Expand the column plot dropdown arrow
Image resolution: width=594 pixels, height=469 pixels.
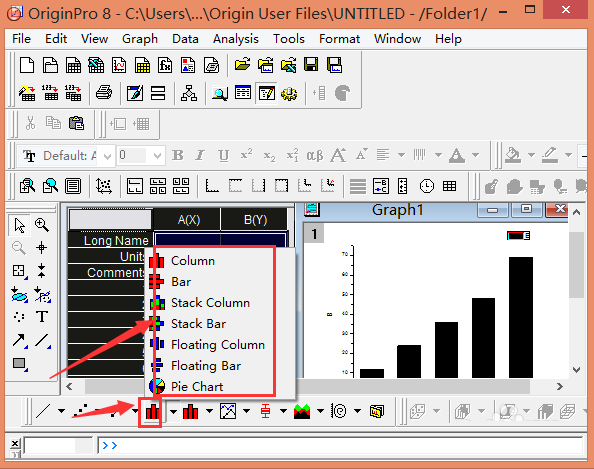[x=209, y=411]
